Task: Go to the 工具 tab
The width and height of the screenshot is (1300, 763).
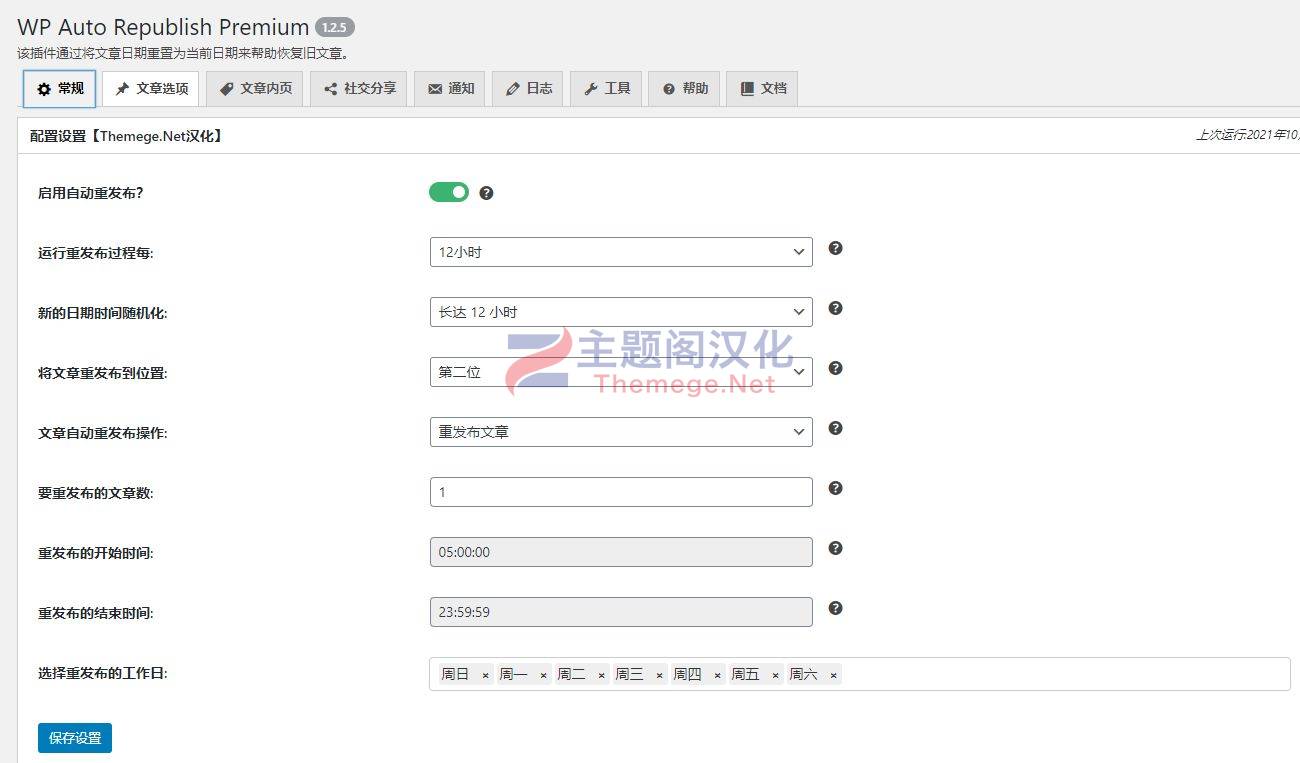Action: (606, 89)
